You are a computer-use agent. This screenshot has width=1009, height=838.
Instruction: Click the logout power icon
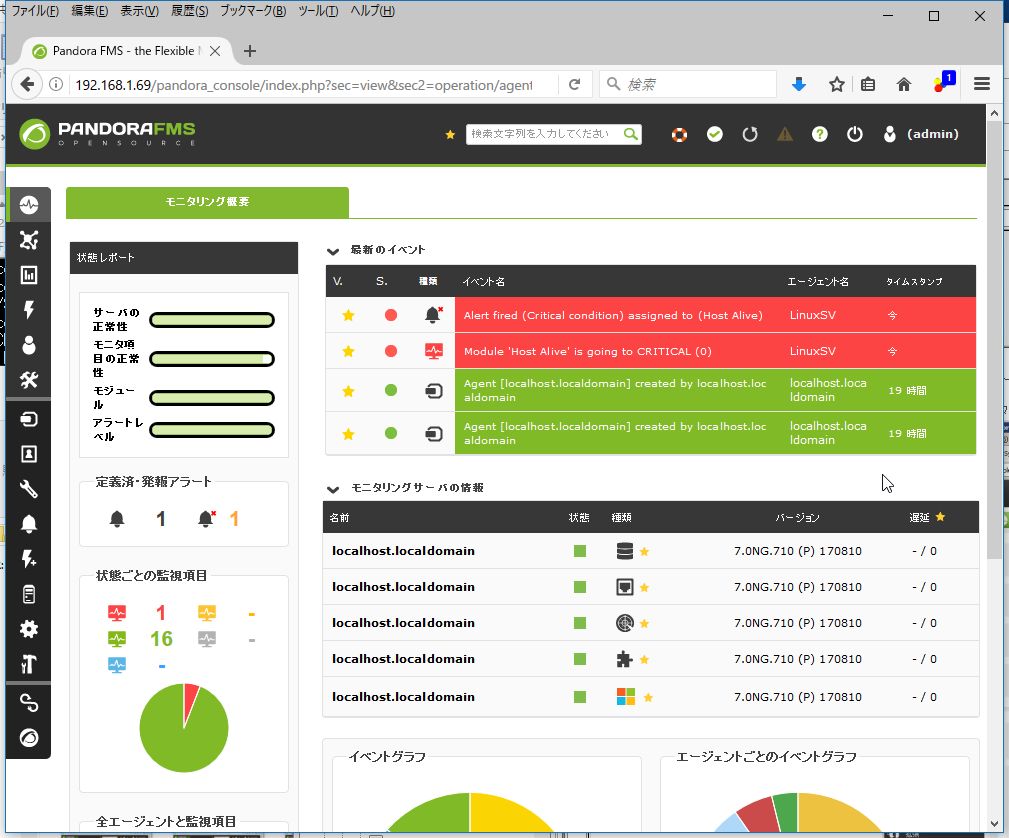point(855,134)
